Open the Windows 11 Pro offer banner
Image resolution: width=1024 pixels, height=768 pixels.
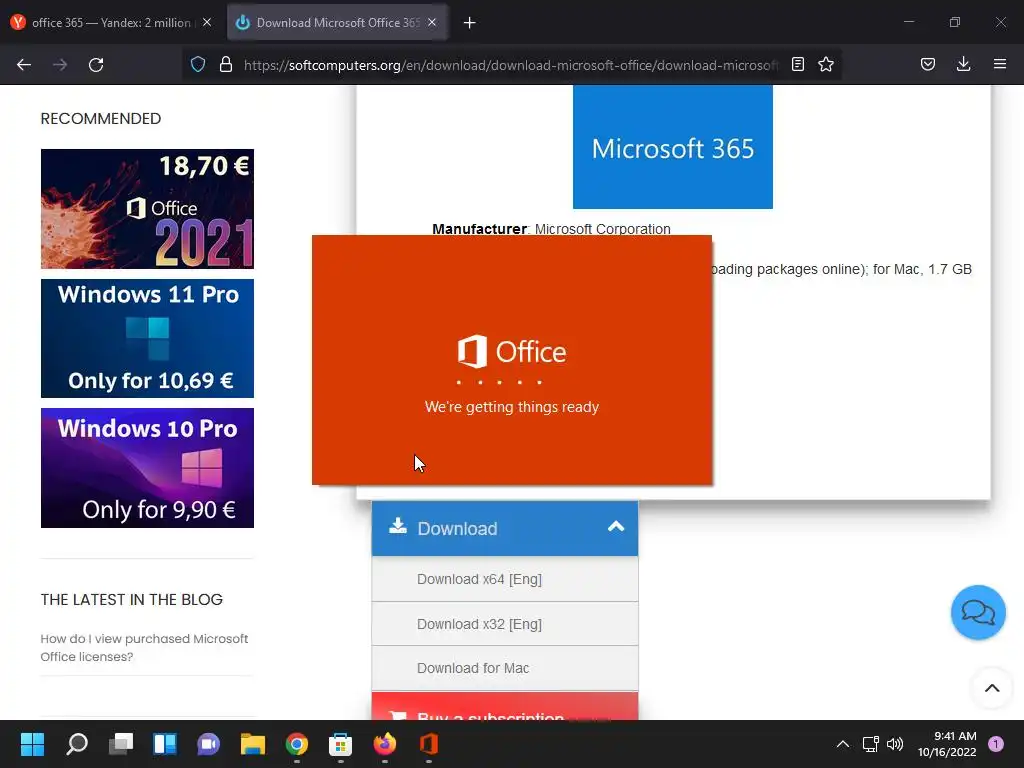(x=147, y=338)
